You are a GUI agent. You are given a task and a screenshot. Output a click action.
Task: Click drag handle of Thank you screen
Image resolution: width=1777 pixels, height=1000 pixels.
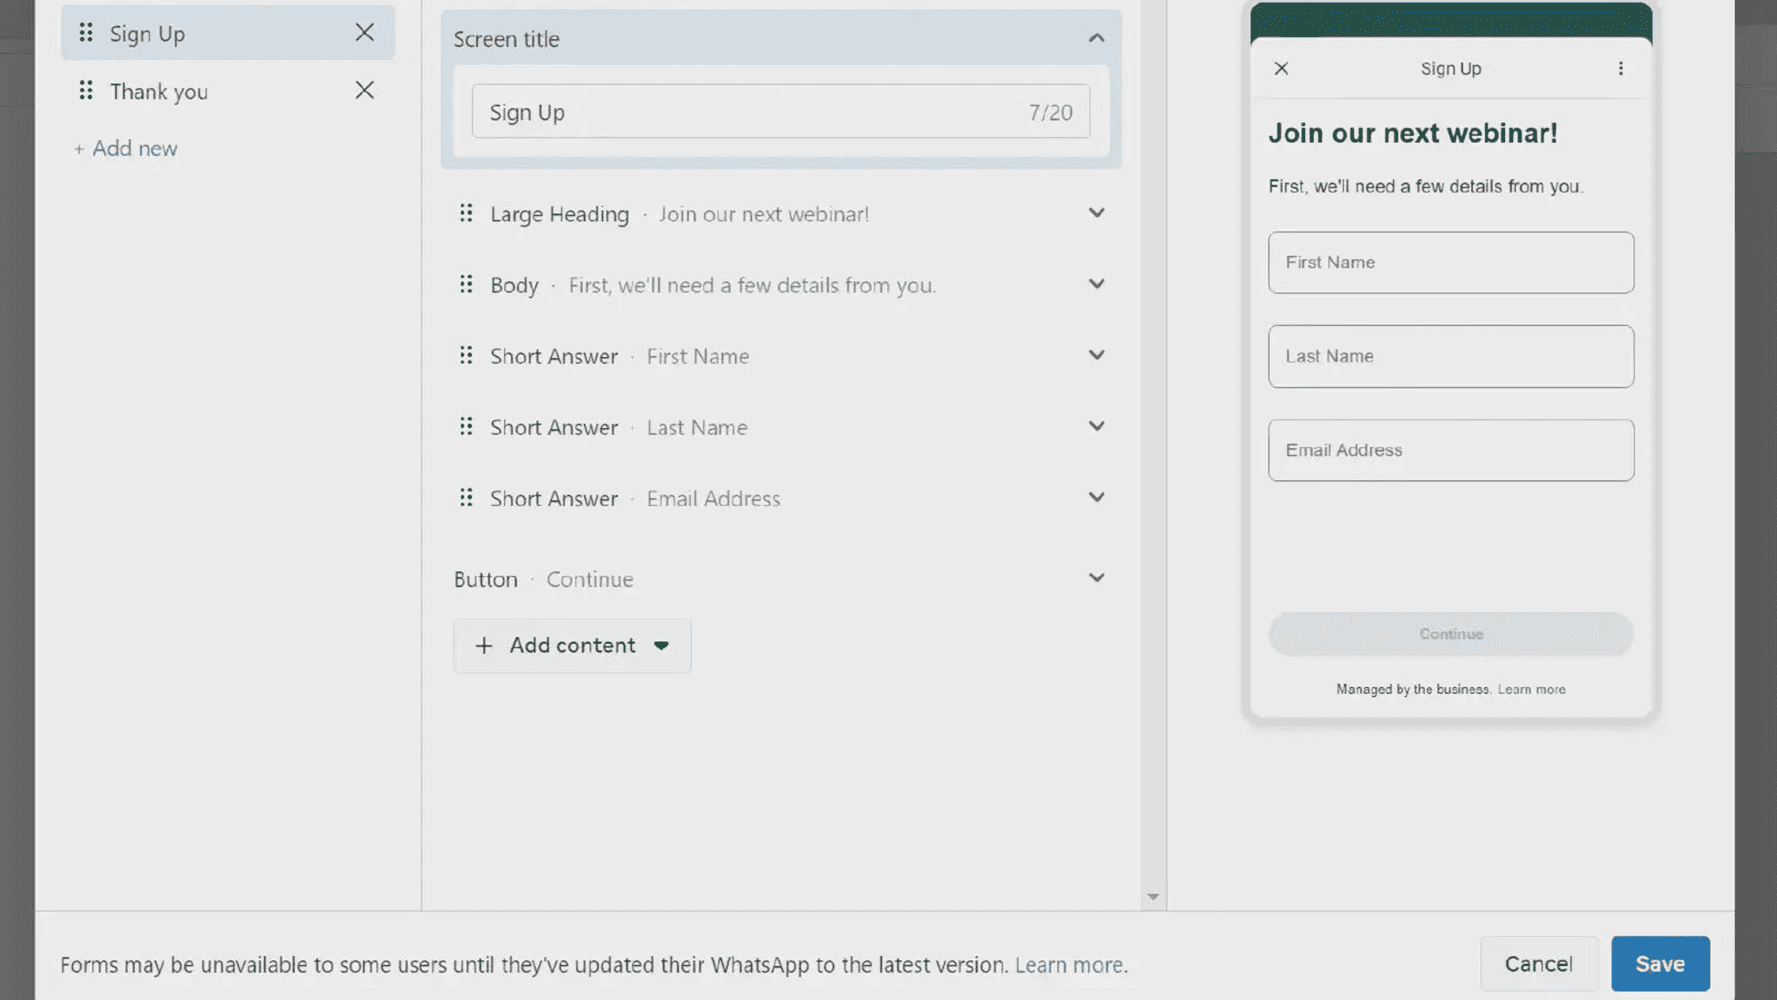click(x=86, y=91)
